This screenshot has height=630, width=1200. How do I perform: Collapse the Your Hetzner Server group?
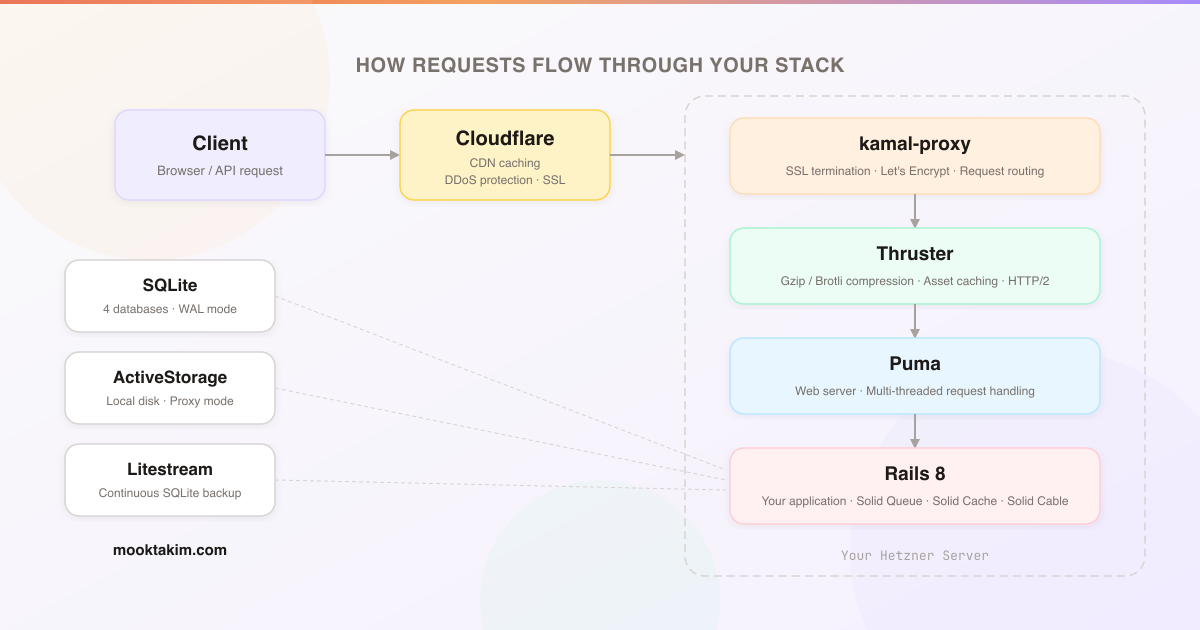click(x=914, y=555)
